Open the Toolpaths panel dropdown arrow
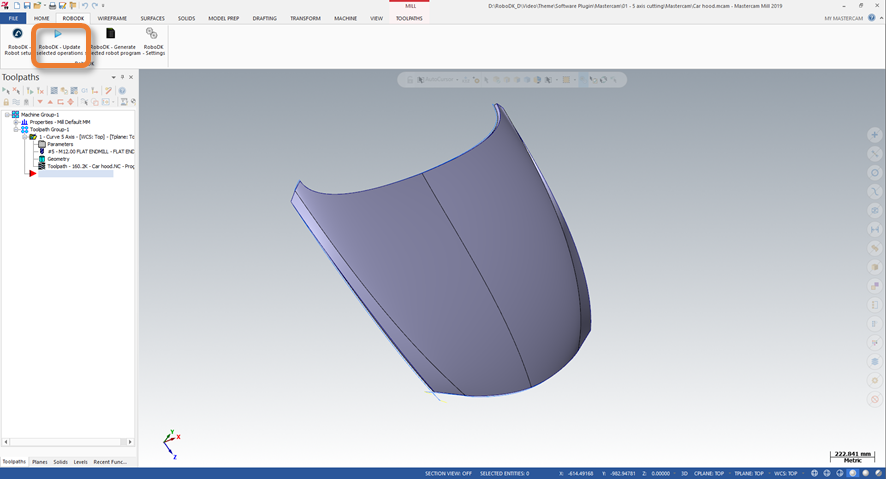Image resolution: width=886 pixels, height=479 pixels. (x=111, y=77)
